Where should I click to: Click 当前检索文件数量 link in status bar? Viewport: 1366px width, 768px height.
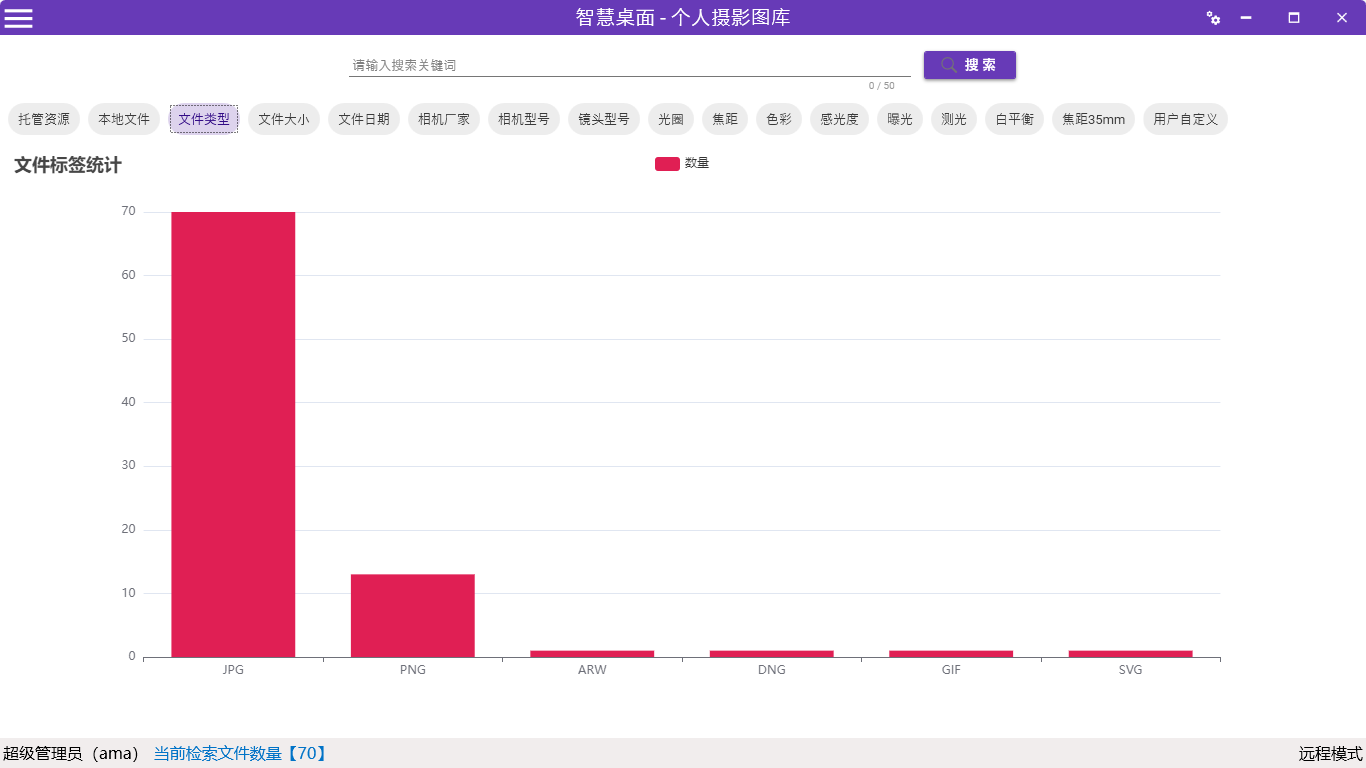pos(240,753)
